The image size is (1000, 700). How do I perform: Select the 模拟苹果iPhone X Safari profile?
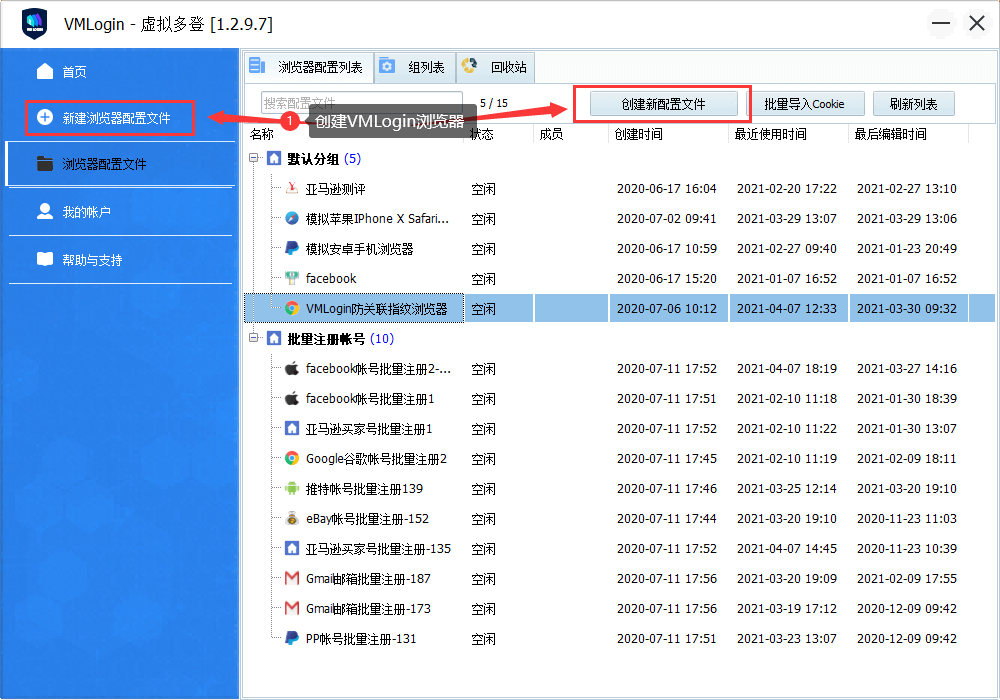coord(377,219)
